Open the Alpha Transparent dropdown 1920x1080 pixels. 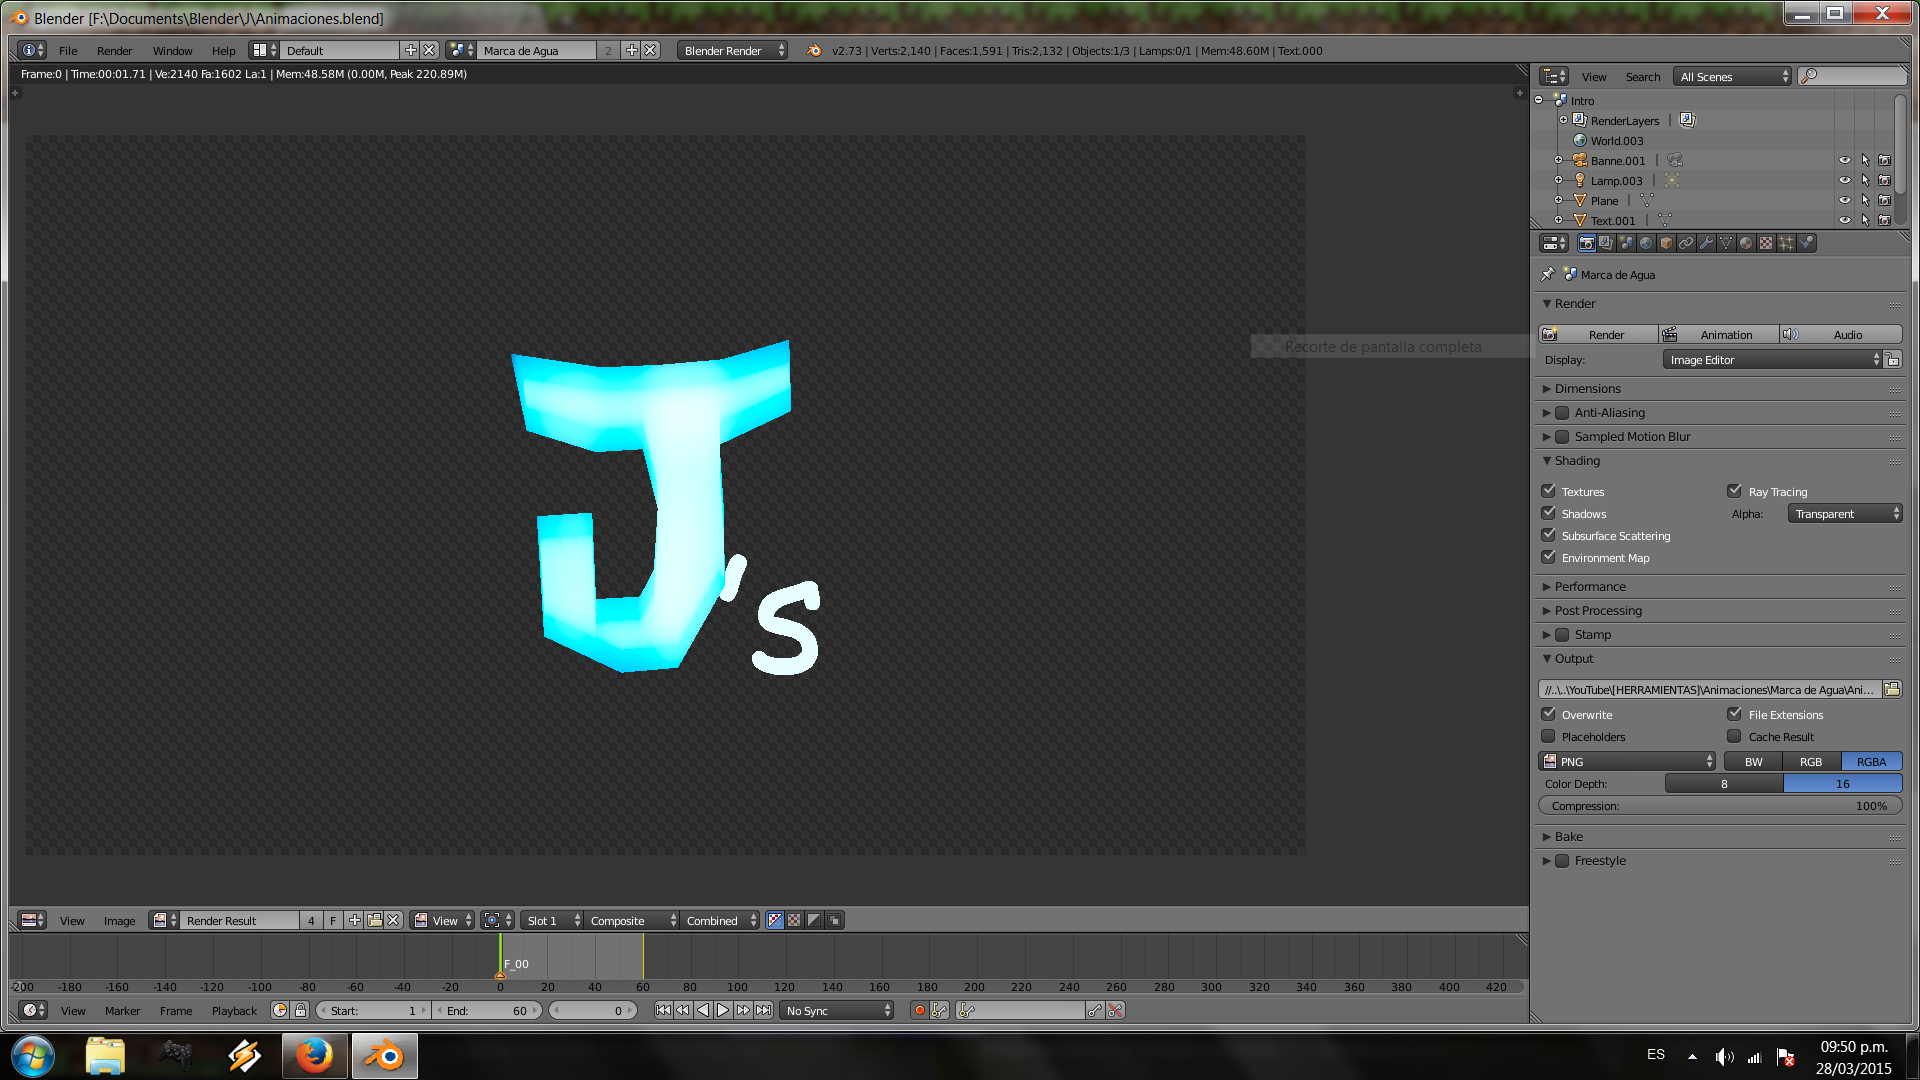[x=1845, y=514]
